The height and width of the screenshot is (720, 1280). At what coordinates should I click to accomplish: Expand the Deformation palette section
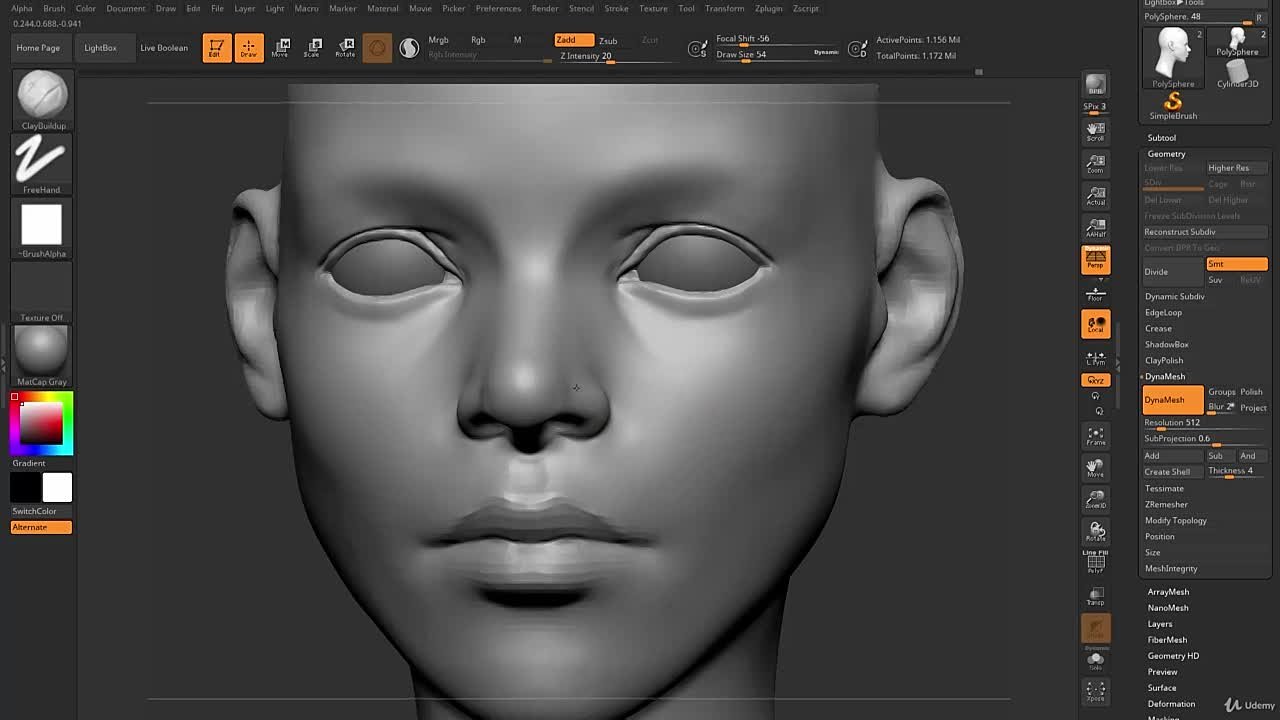tap(1171, 704)
